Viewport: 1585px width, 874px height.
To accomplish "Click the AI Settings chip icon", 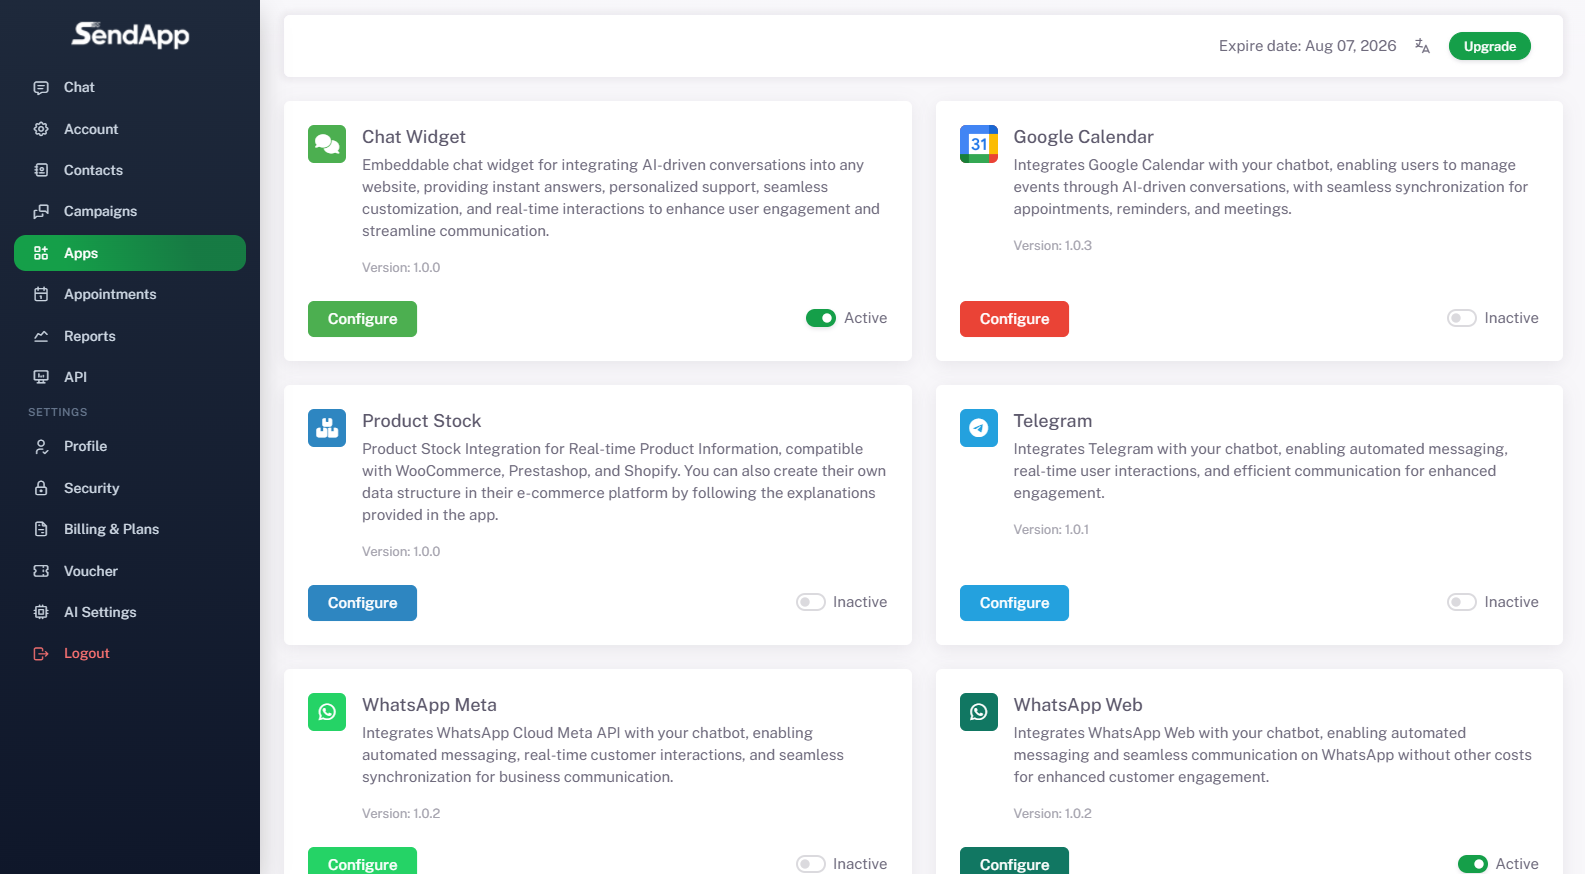I will pyautogui.click(x=41, y=612).
